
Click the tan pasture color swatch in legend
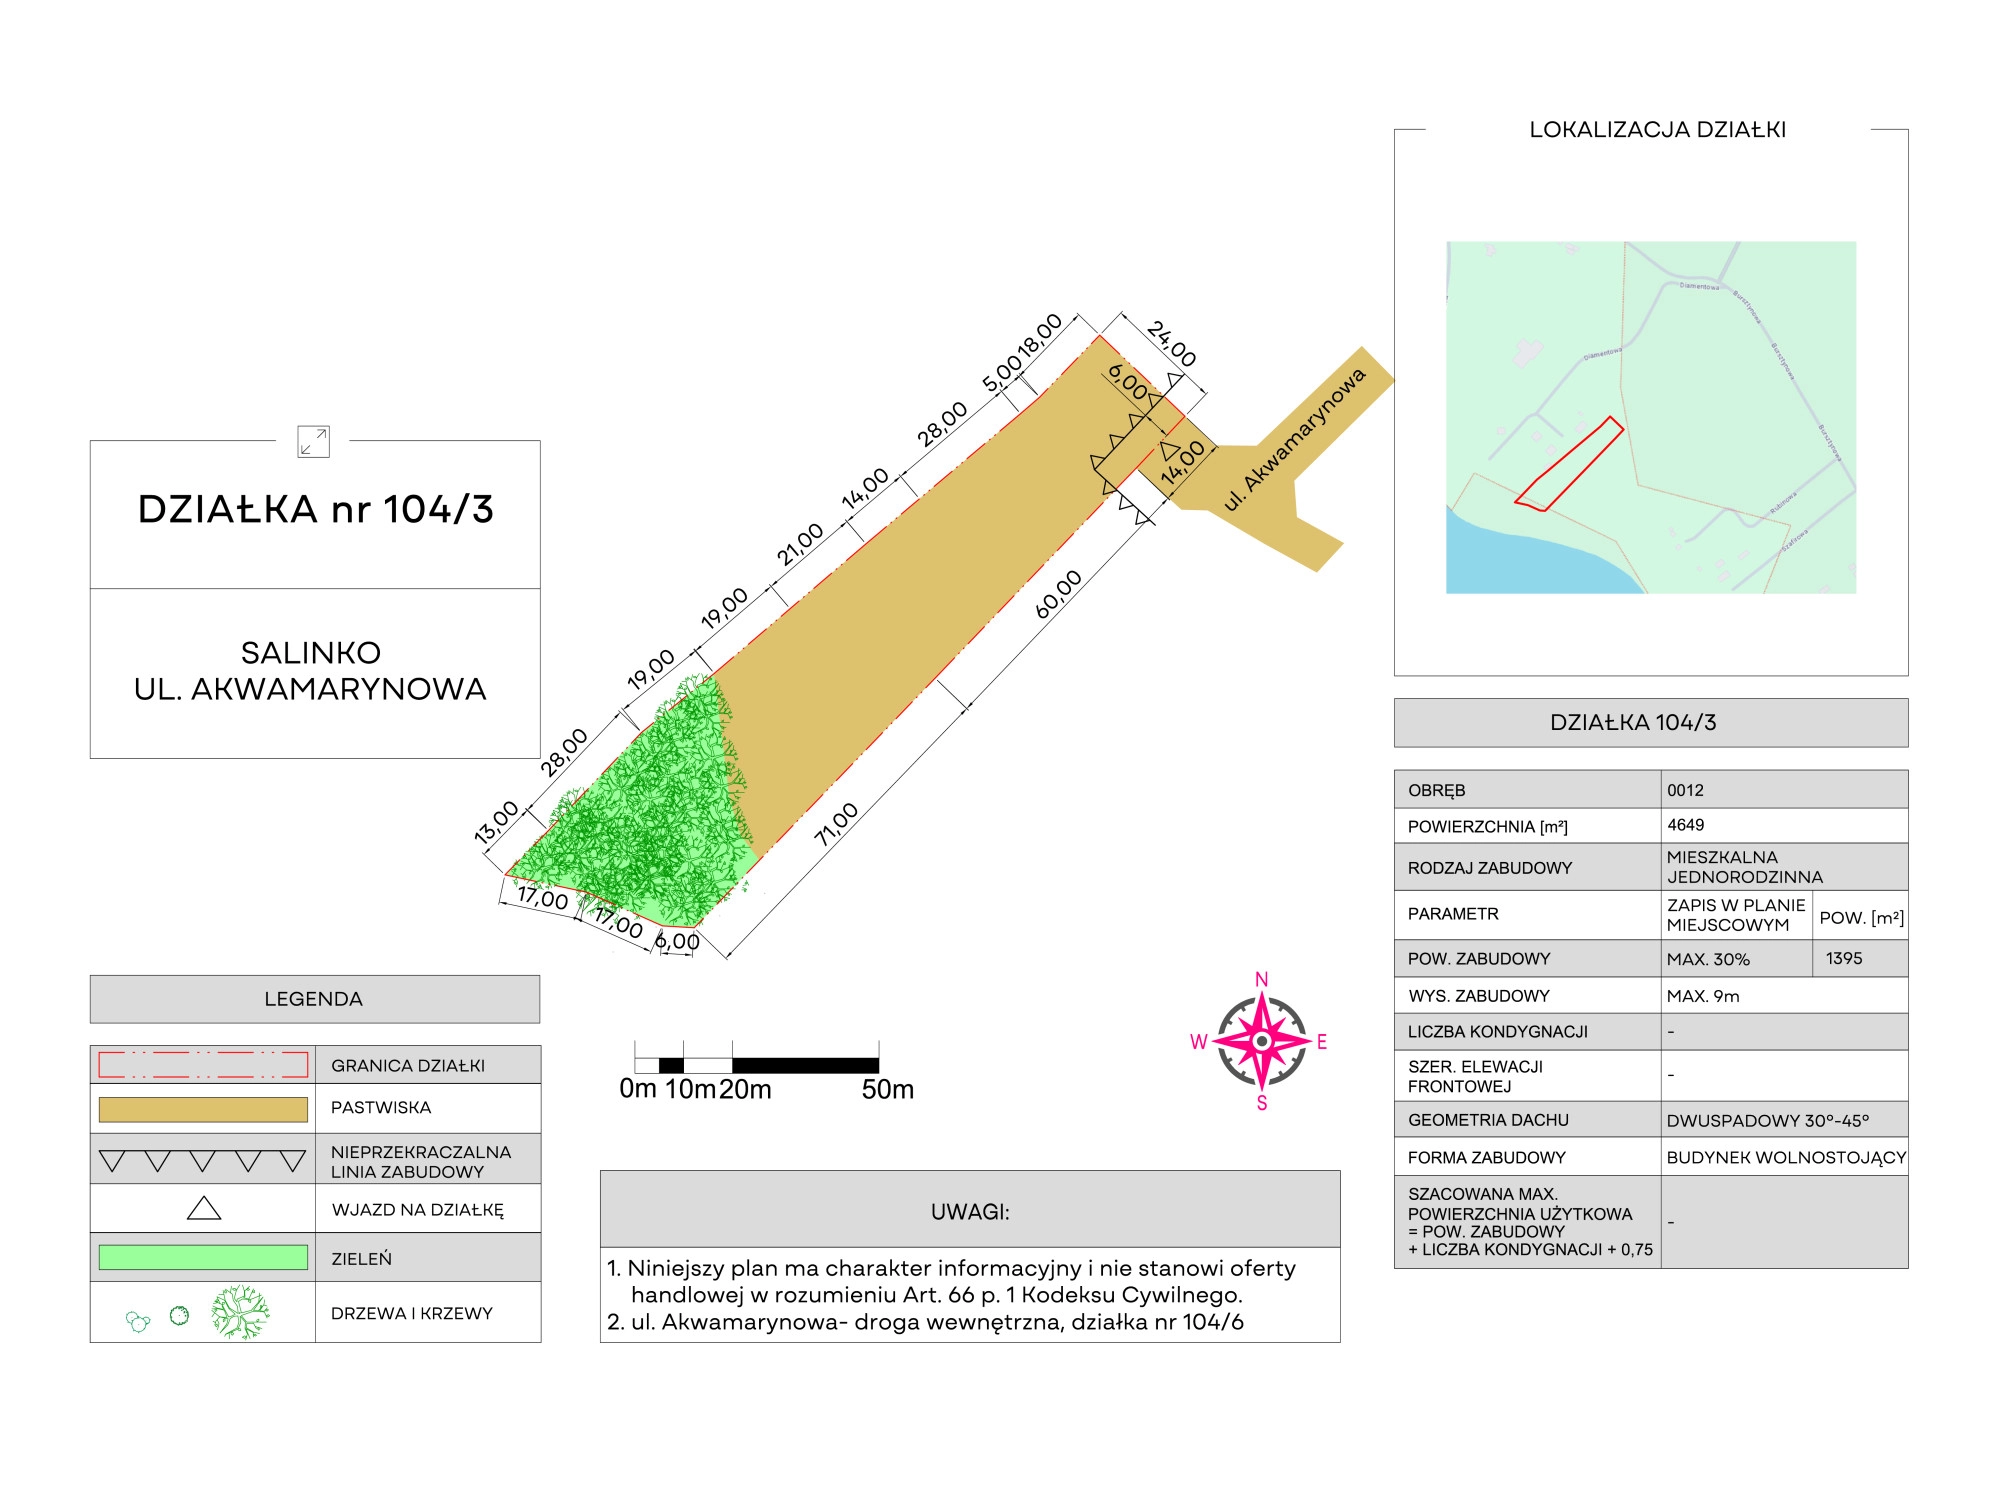coord(203,1109)
